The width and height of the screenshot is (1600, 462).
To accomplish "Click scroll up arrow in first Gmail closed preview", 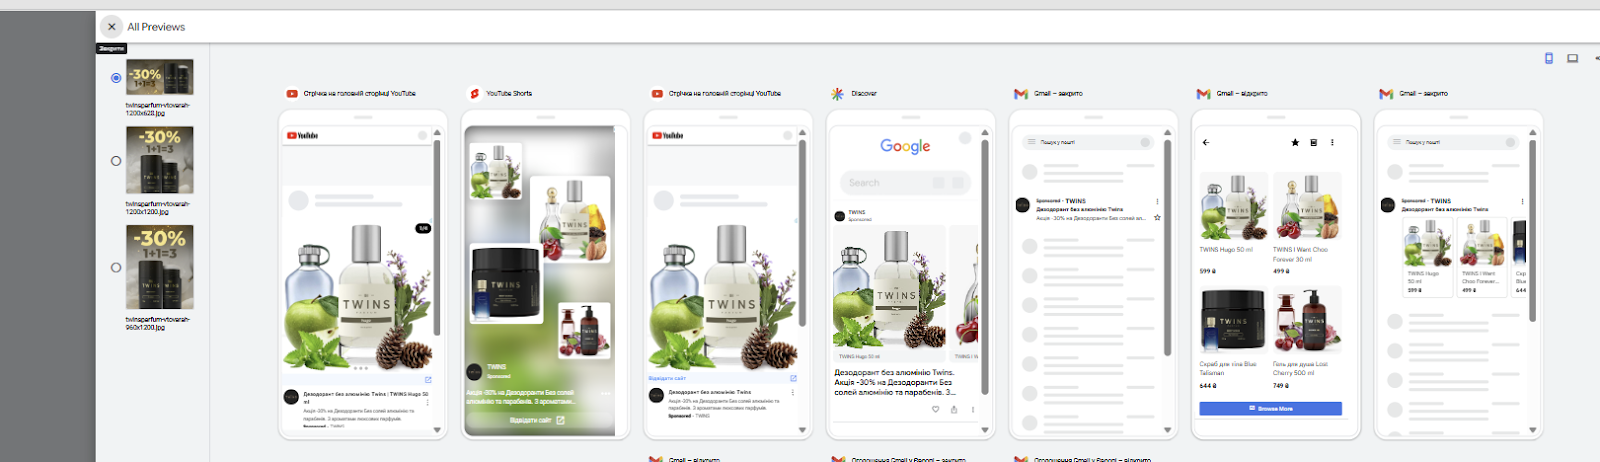I will 1167,133.
